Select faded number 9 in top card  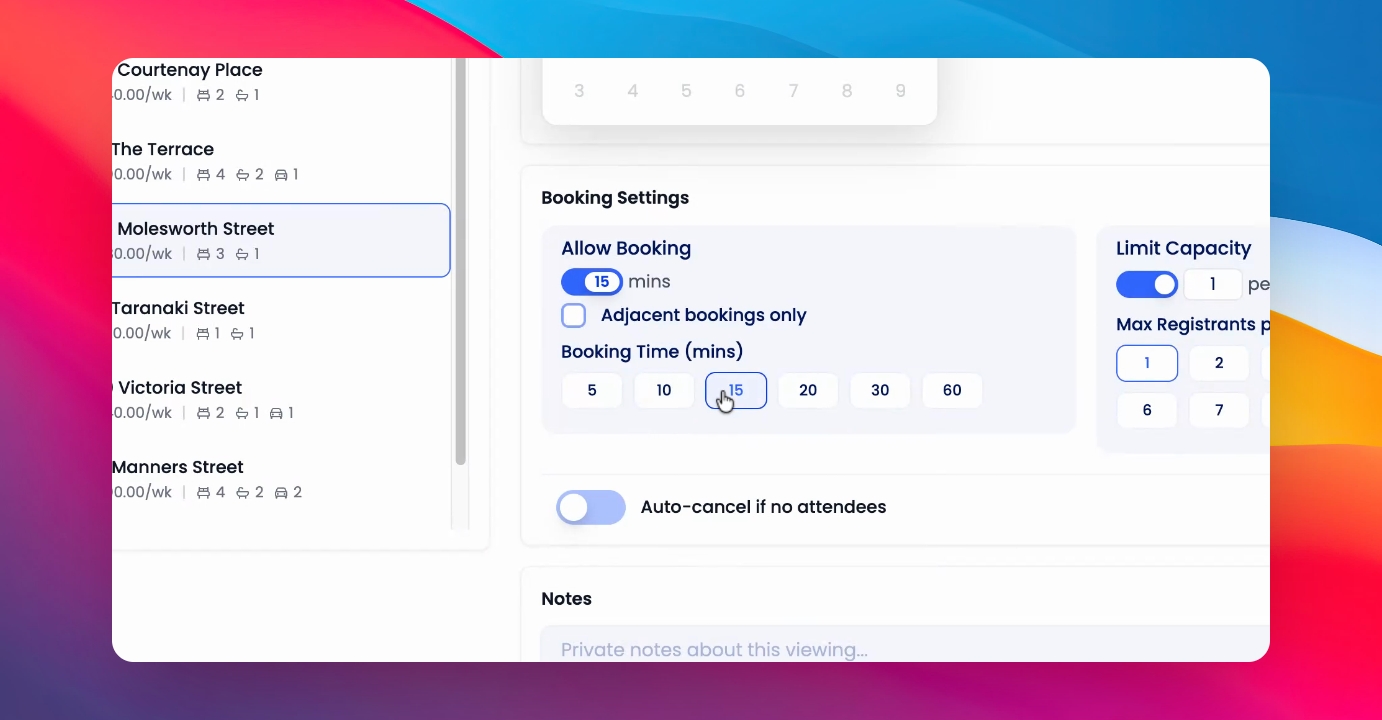[x=901, y=91]
